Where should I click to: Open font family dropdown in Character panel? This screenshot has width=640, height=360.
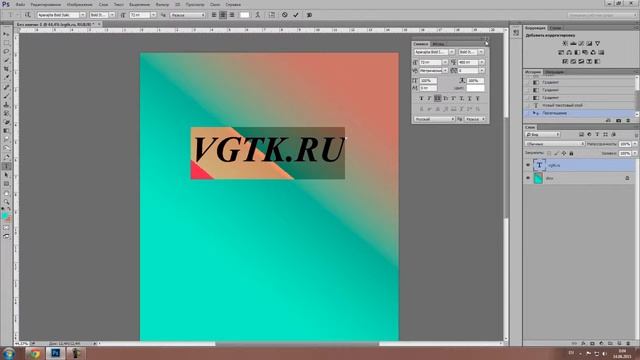[451, 52]
